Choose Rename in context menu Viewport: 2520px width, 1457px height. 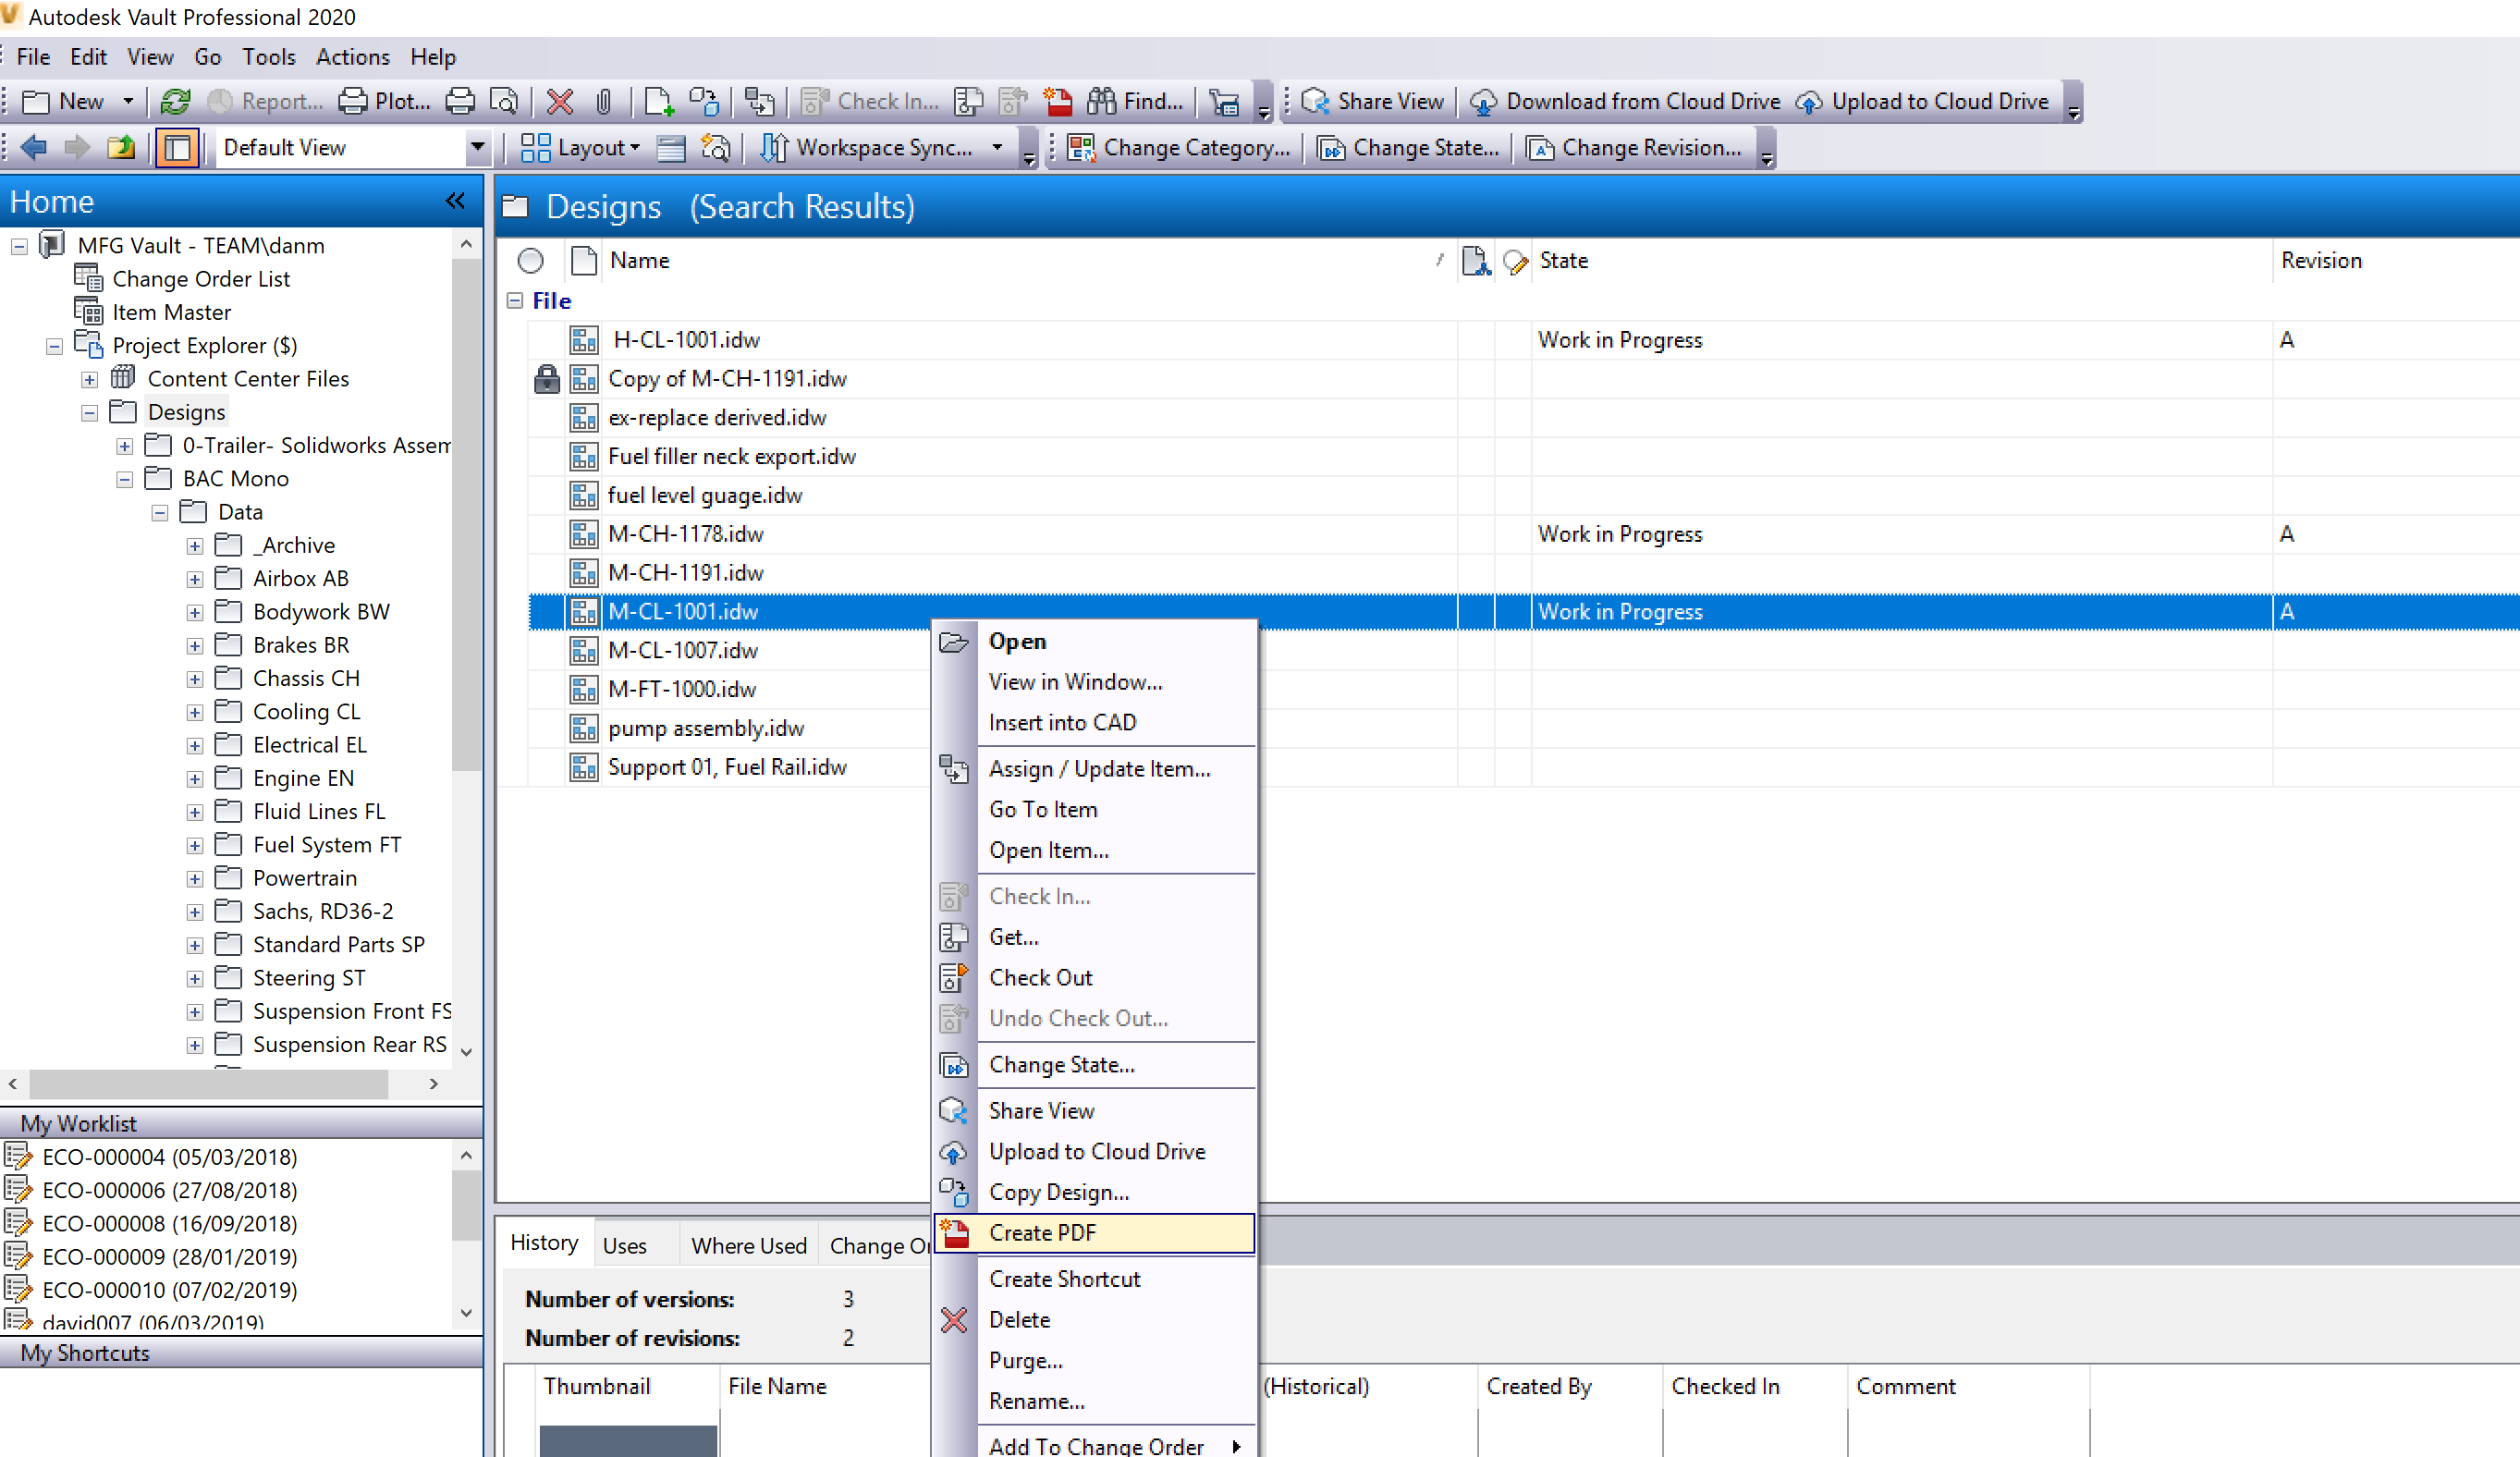point(1093,1401)
